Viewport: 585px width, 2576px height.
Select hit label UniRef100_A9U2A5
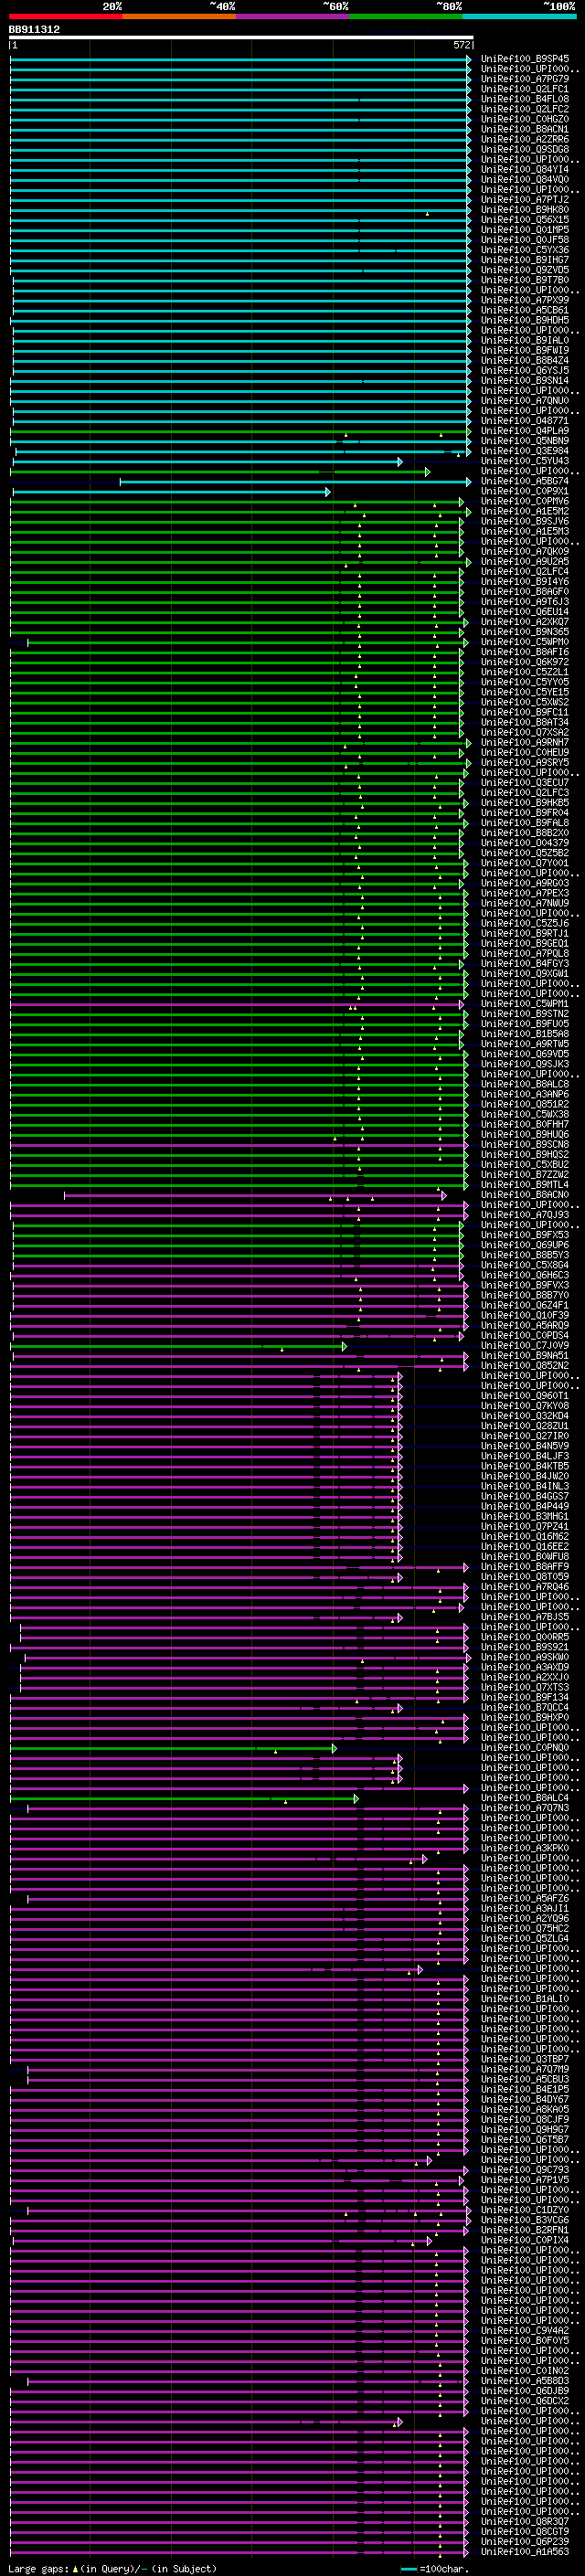524,562
